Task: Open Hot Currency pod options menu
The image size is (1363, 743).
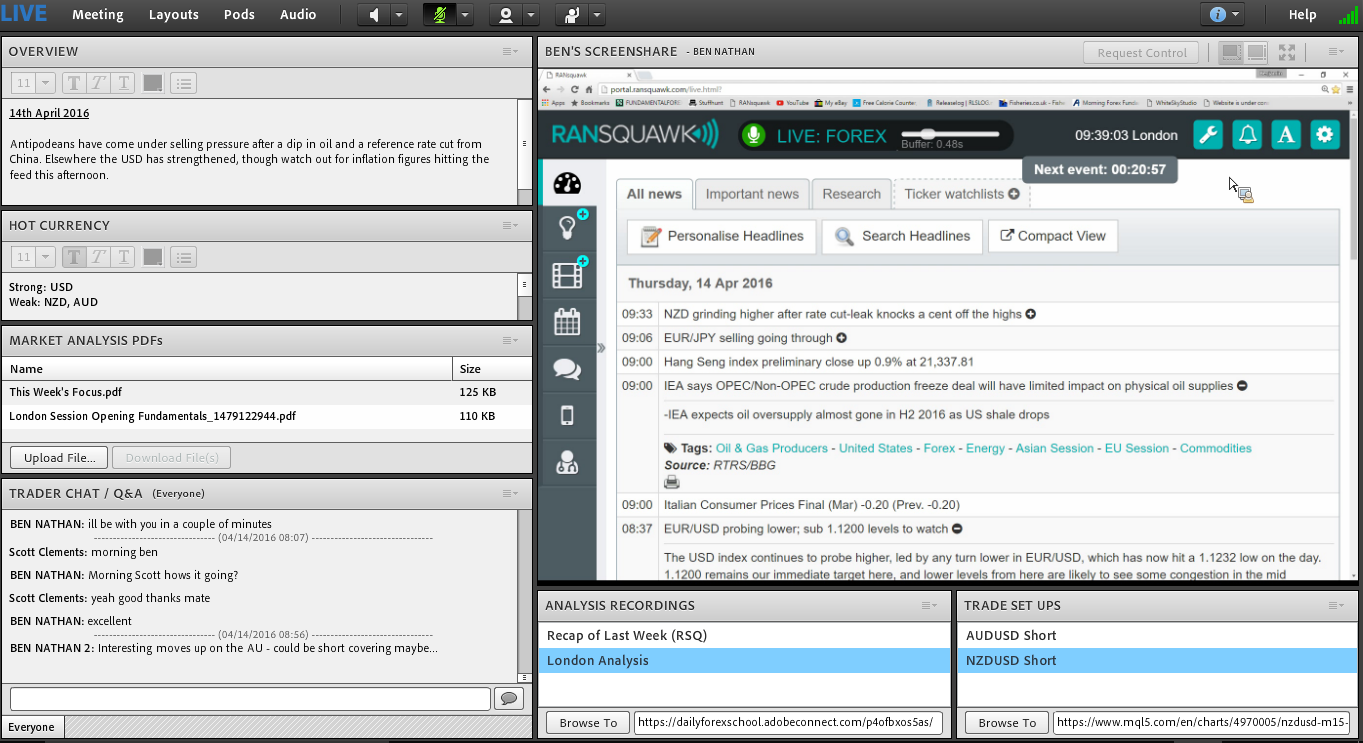Action: (510, 226)
